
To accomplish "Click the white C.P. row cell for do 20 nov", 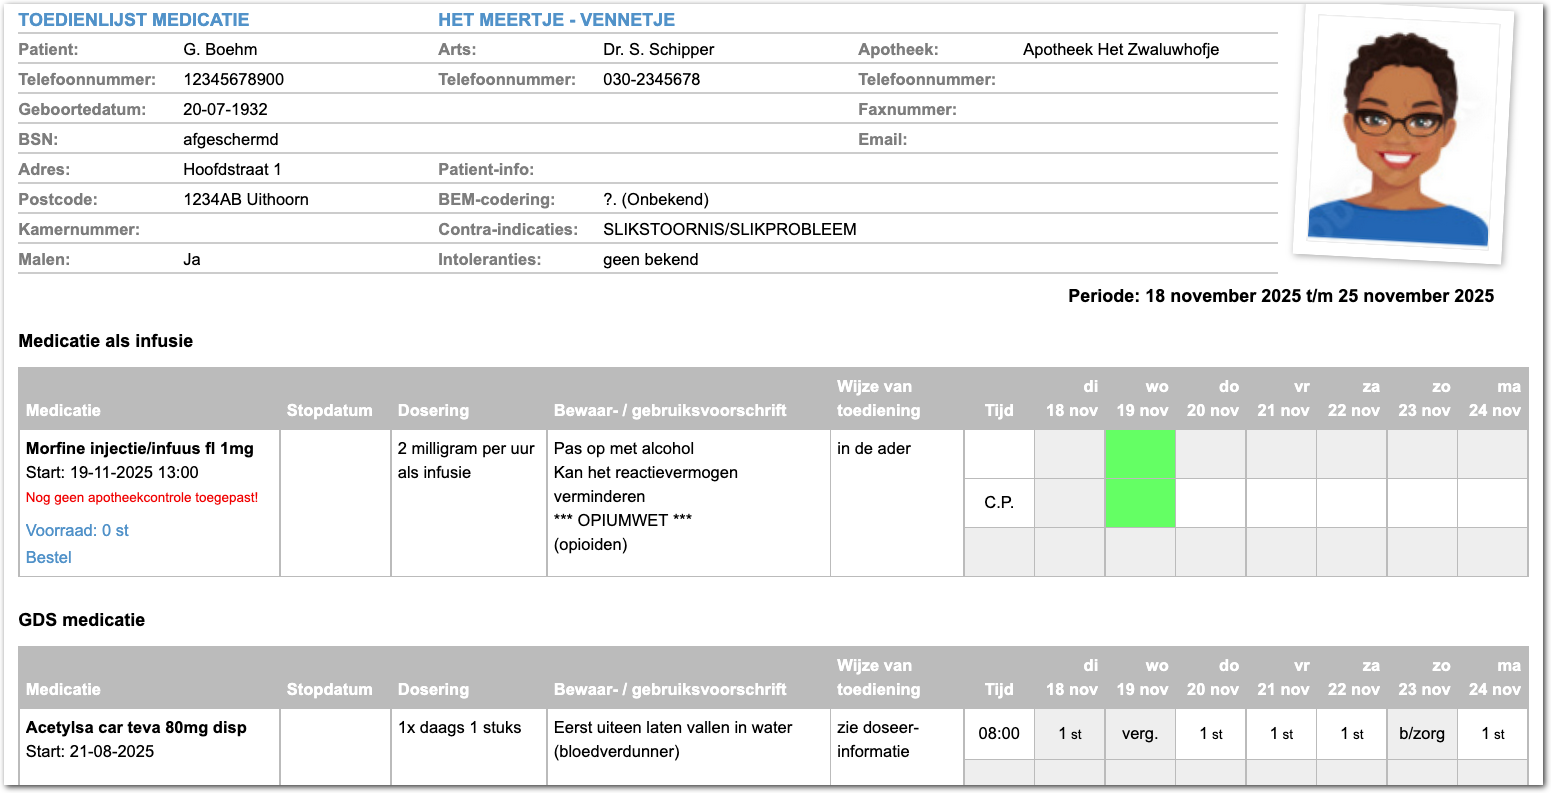I will (1210, 502).
